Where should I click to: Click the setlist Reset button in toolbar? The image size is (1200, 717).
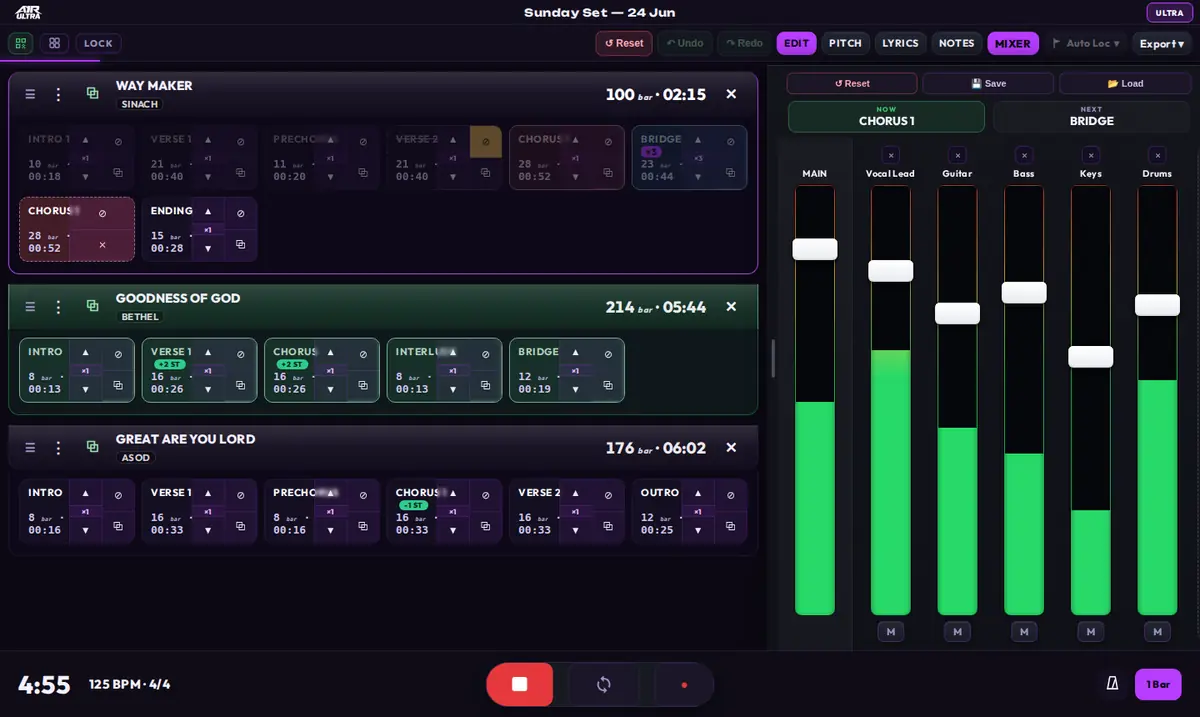click(624, 43)
